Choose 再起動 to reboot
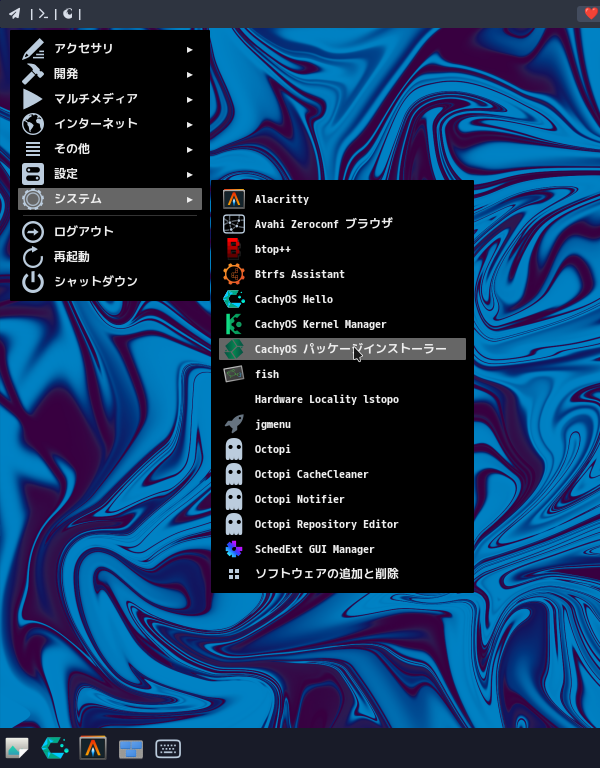600x768 pixels. click(x=110, y=257)
